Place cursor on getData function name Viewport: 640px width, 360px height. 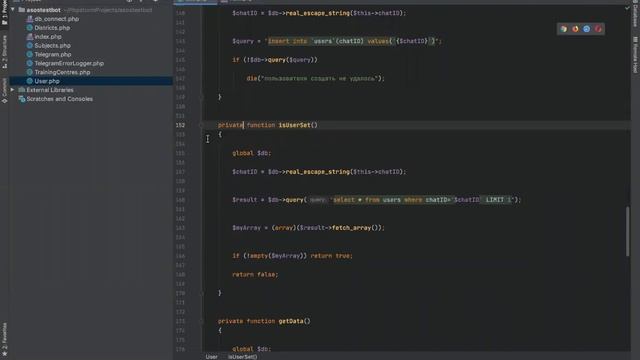click(x=291, y=321)
